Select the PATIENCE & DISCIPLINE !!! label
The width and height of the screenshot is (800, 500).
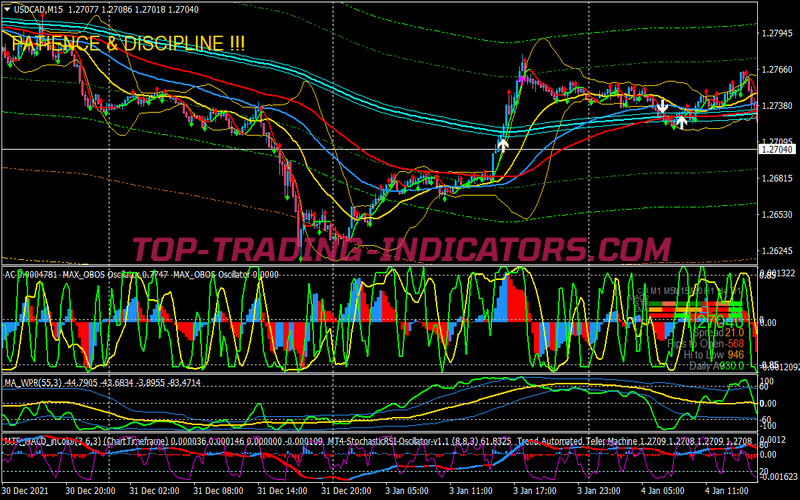128,43
